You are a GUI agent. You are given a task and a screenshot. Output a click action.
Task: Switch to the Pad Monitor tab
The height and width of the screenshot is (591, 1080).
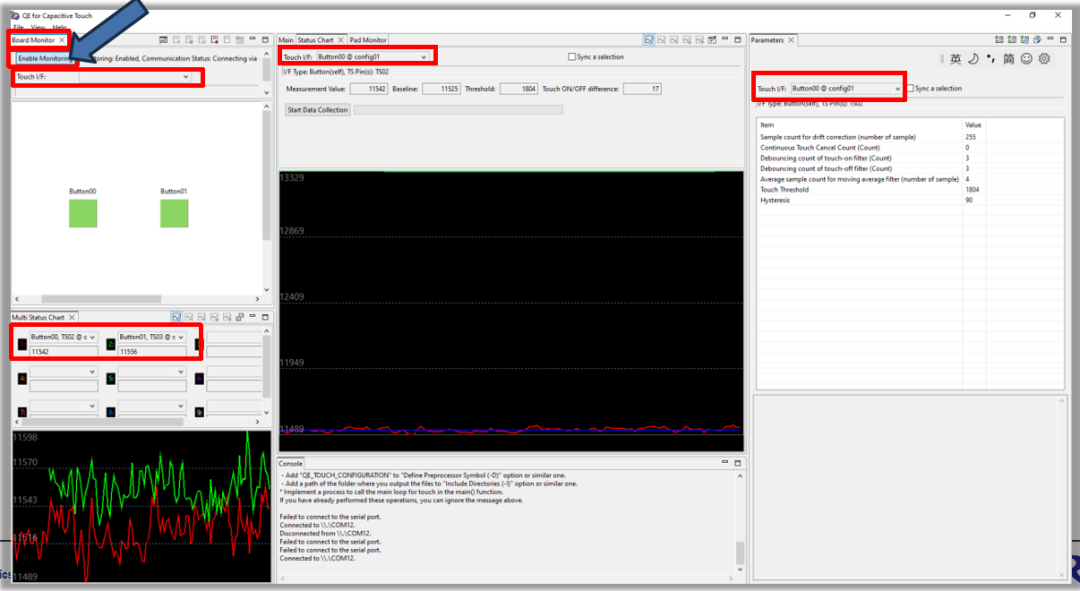[x=368, y=40]
